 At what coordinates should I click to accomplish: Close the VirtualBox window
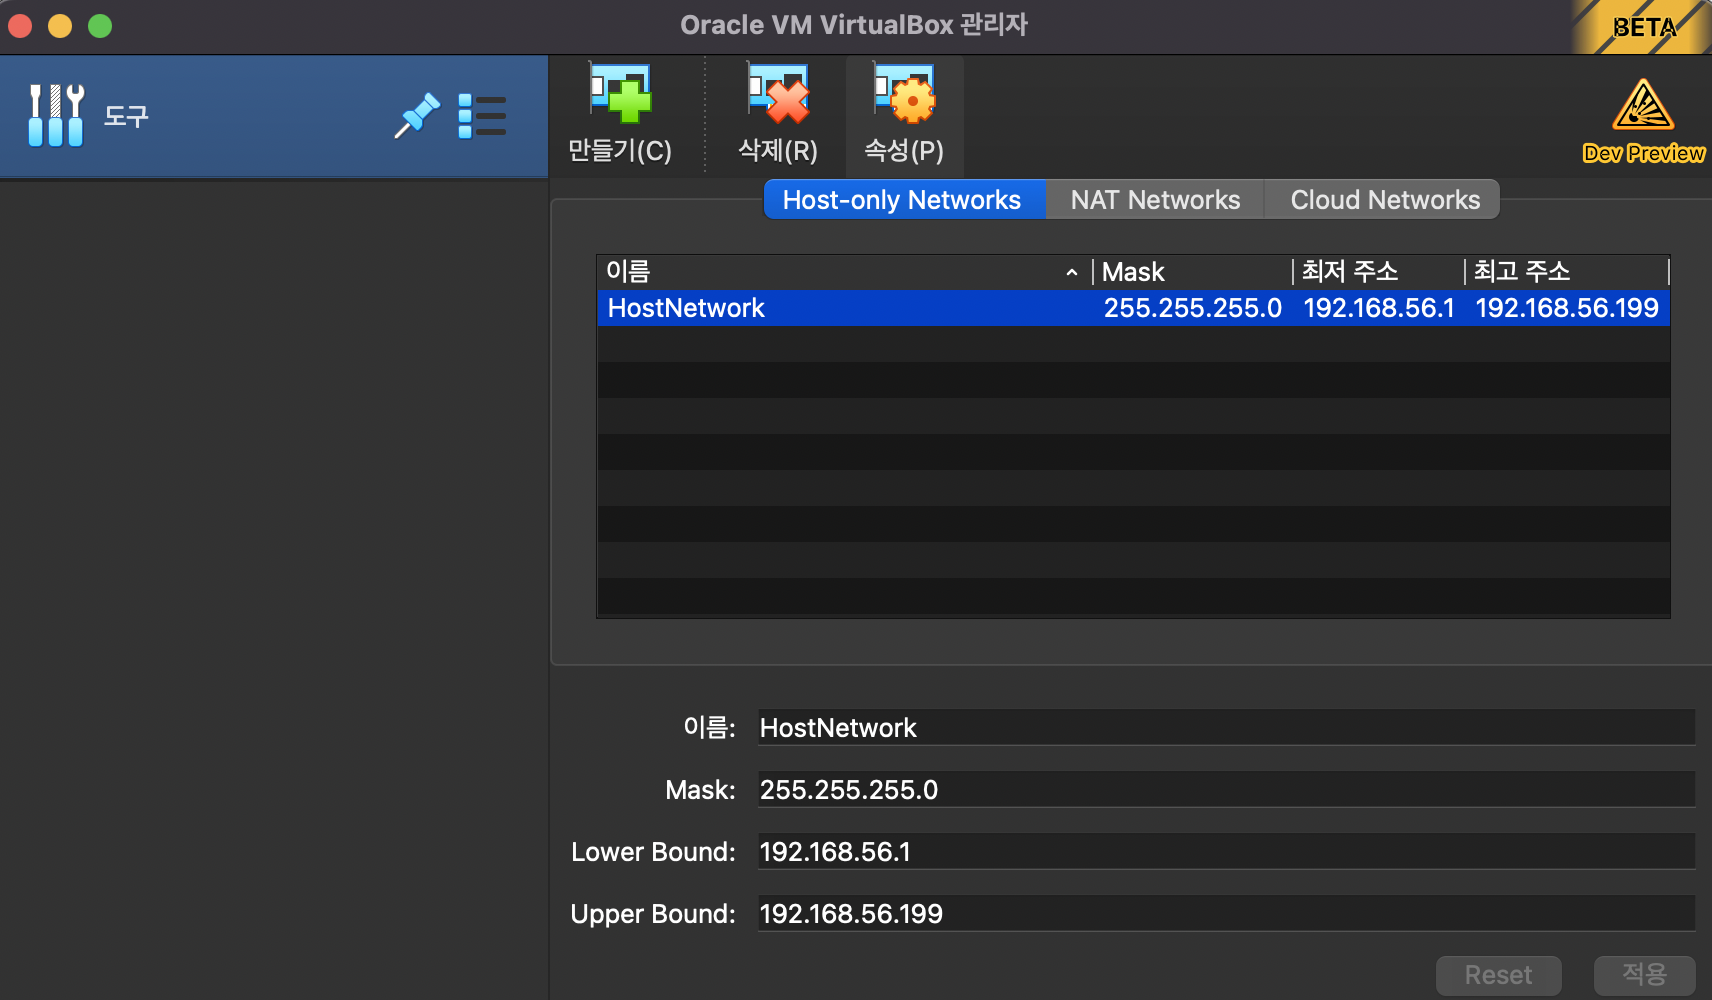click(20, 26)
